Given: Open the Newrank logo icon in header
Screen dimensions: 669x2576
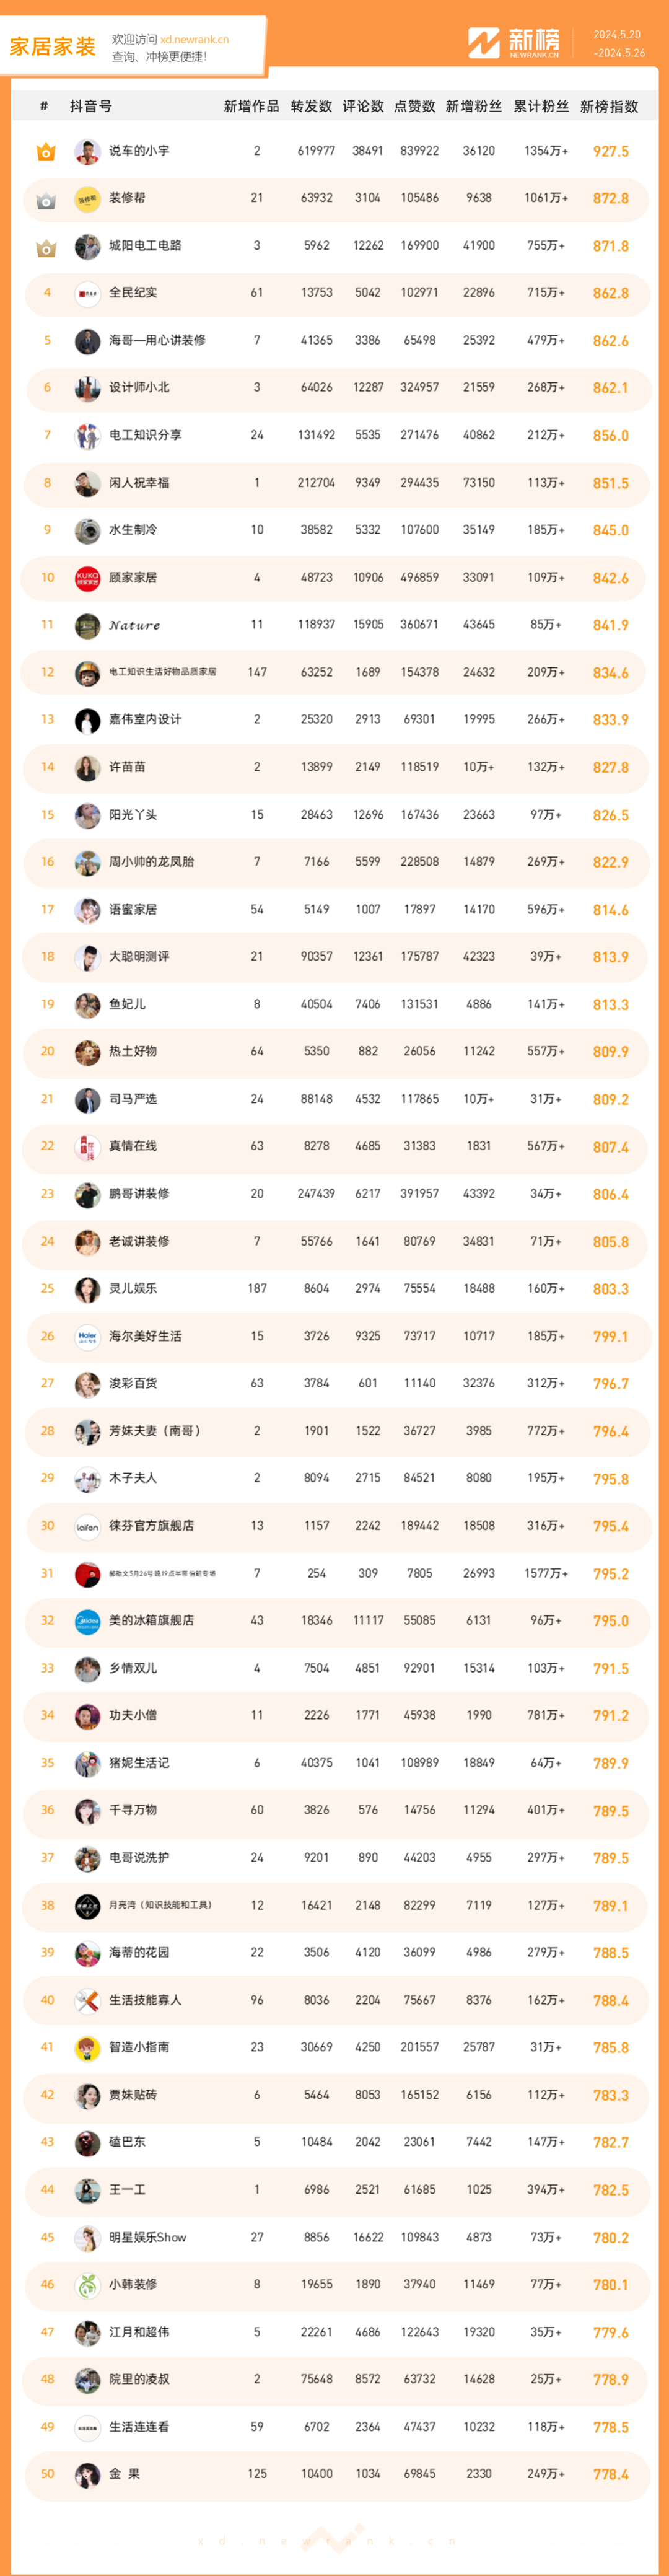Looking at the screenshot, I should [x=484, y=43].
